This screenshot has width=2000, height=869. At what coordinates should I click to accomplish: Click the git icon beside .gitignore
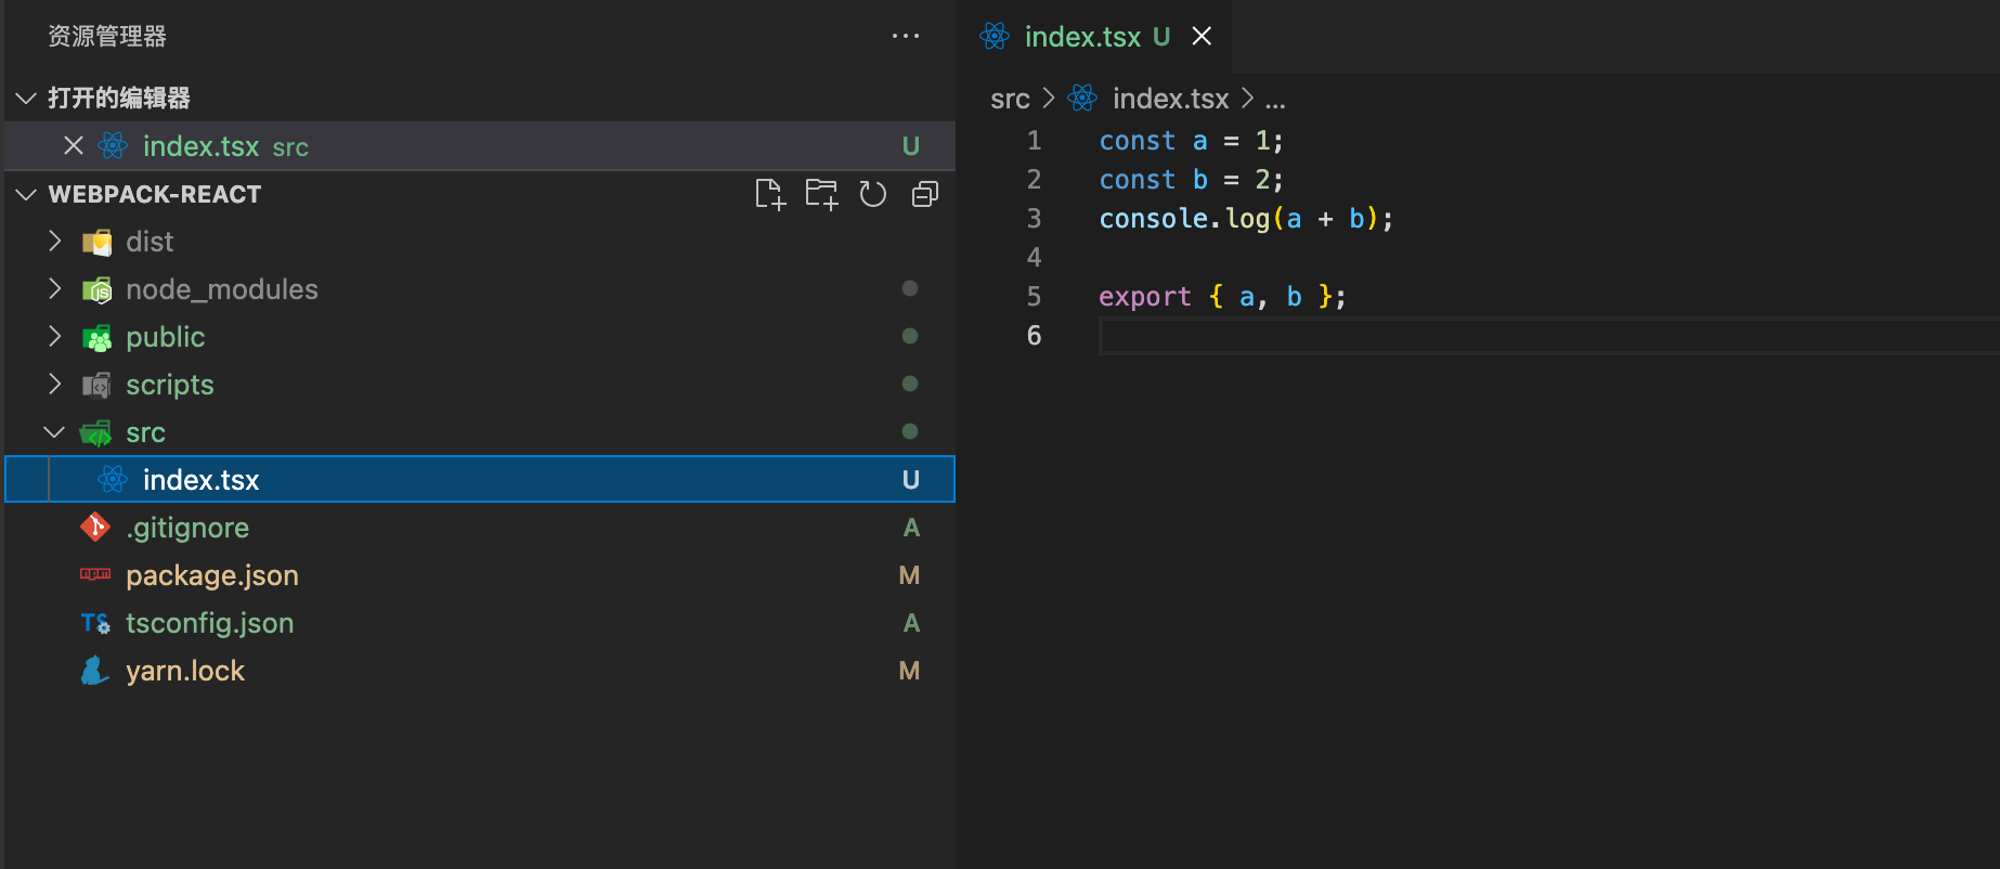[x=95, y=527]
